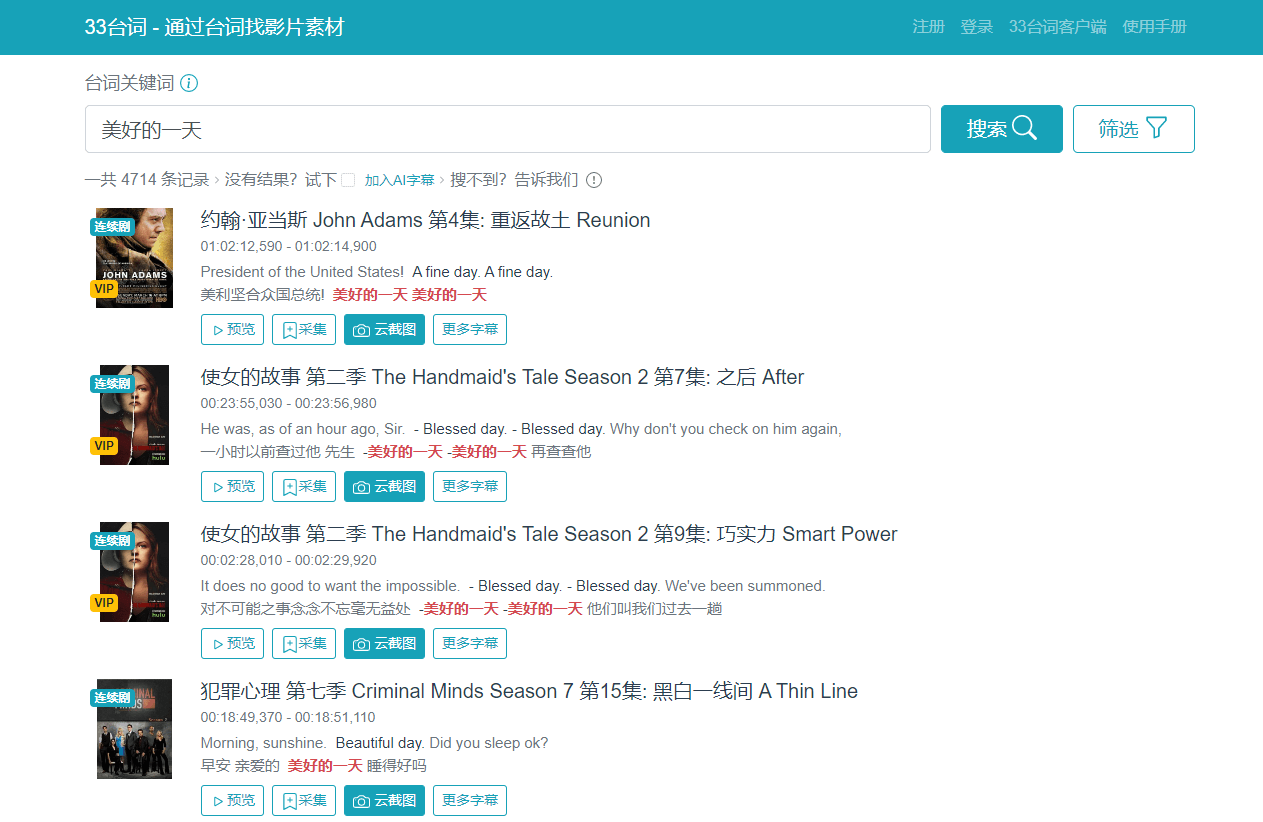Take 云截图 screenshot for John Adams result
The width and height of the screenshot is (1263, 822).
pos(384,329)
